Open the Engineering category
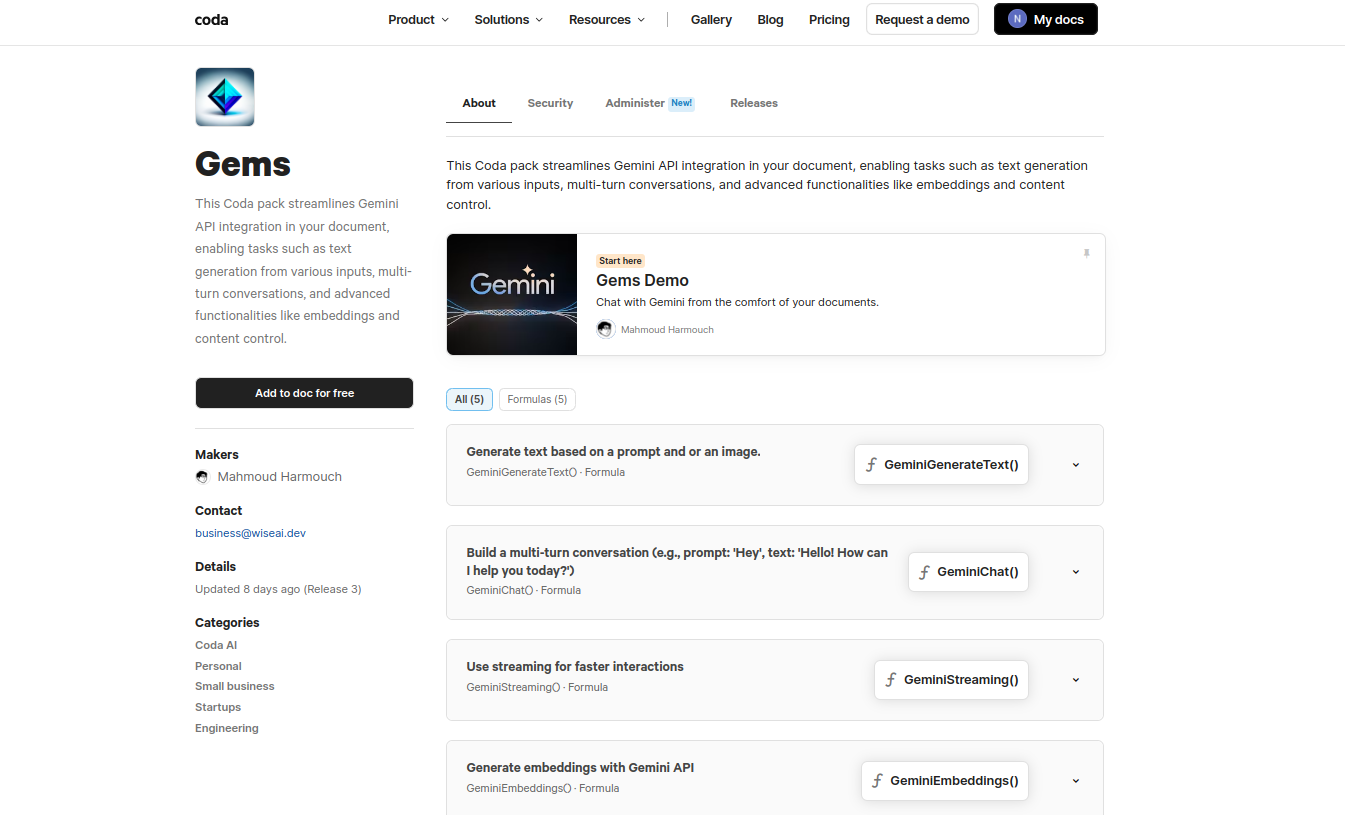The height and width of the screenshot is (815, 1345). pyautogui.click(x=227, y=728)
